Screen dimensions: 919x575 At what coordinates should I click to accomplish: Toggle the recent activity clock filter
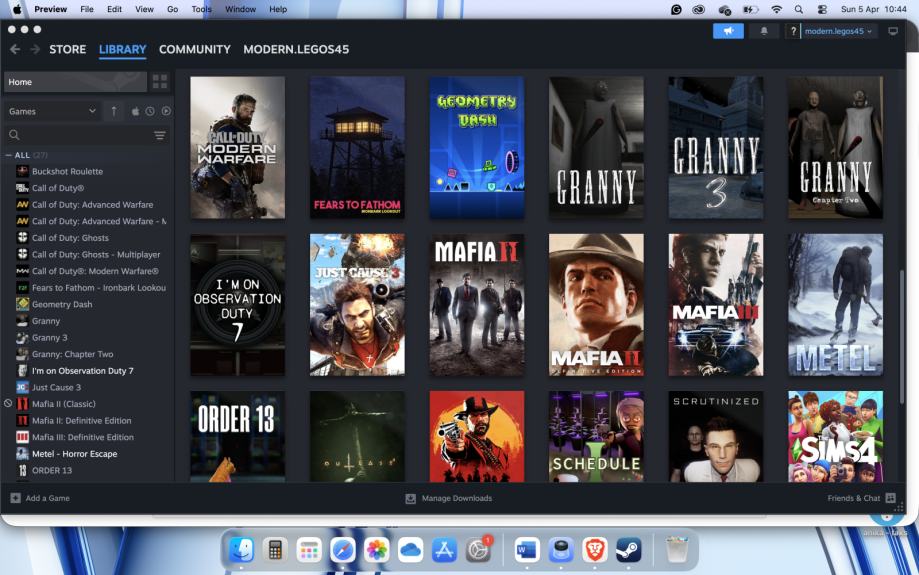coord(150,111)
